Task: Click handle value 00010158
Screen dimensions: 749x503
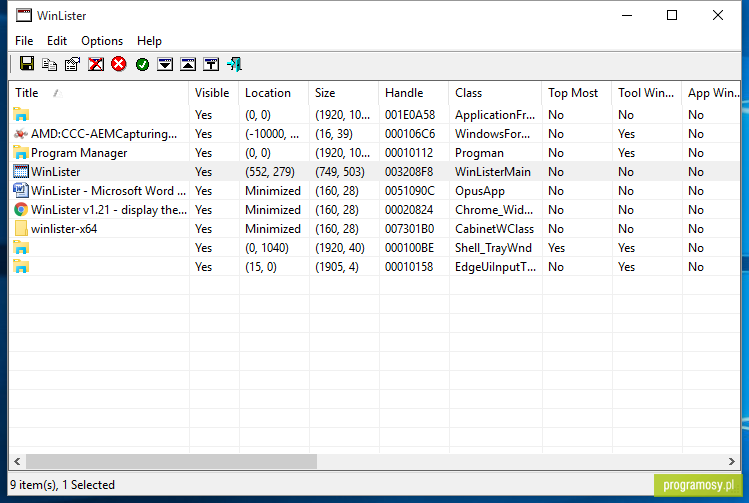Action: pos(409,267)
